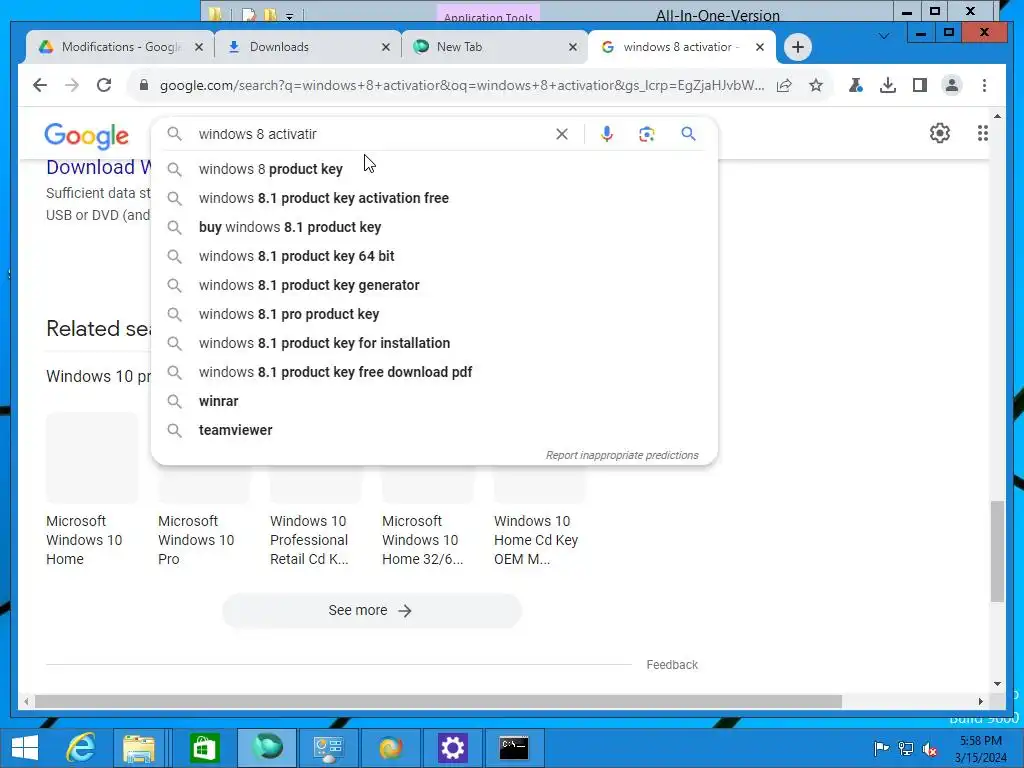Open Chrome Labs flask icon

(856, 85)
